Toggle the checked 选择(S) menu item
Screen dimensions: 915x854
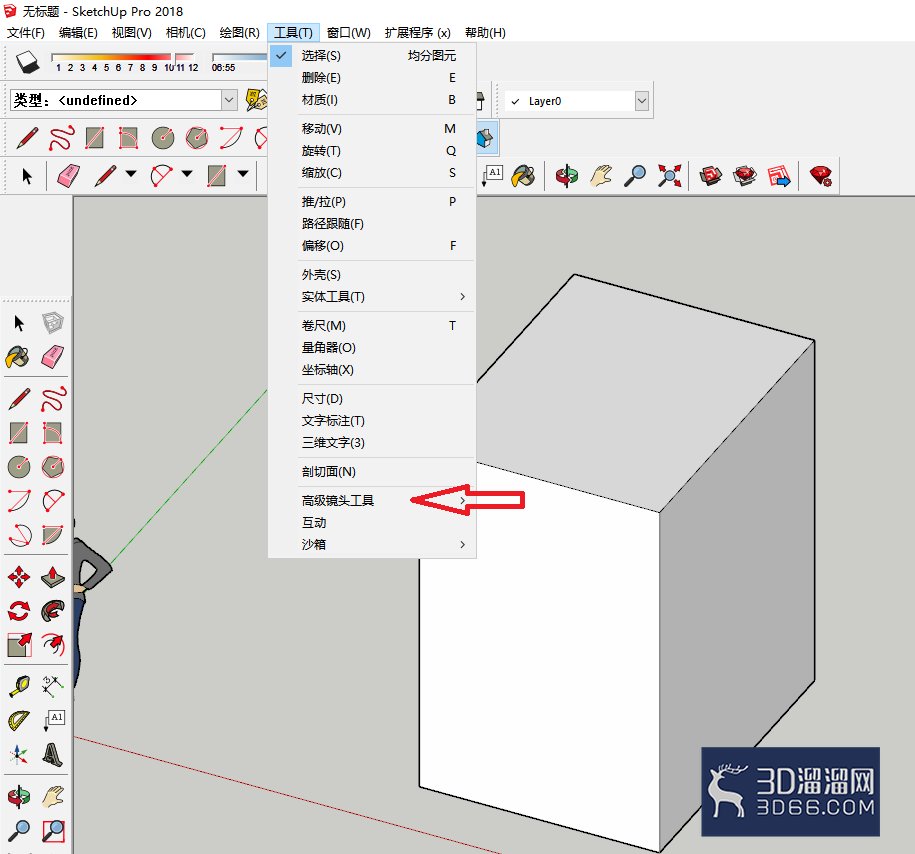(x=372, y=55)
